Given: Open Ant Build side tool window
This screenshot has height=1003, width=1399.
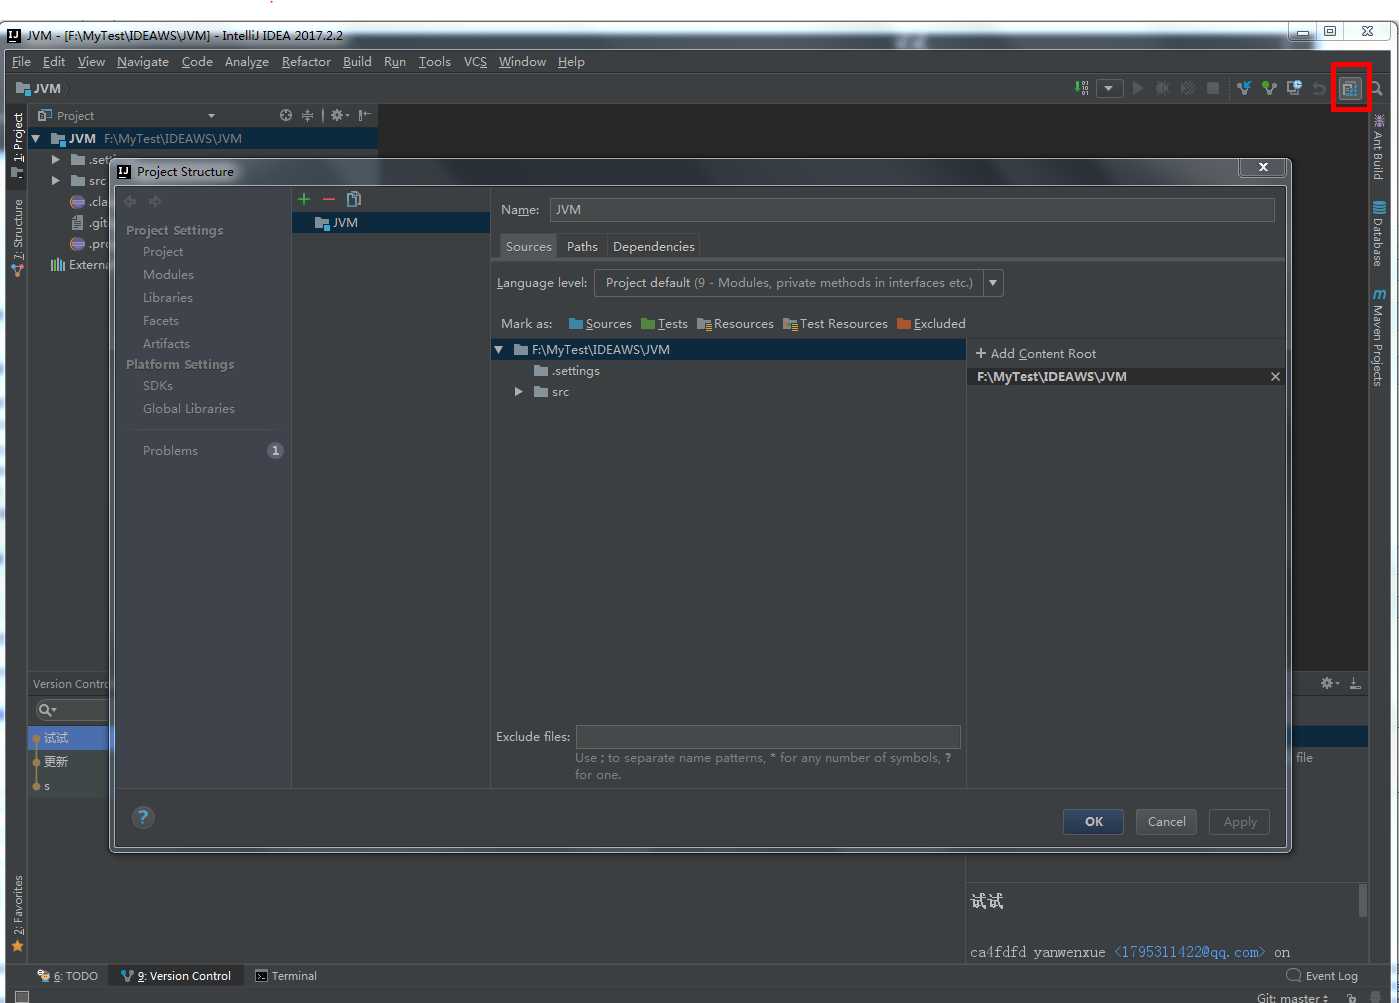Looking at the screenshot, I should 1378,147.
